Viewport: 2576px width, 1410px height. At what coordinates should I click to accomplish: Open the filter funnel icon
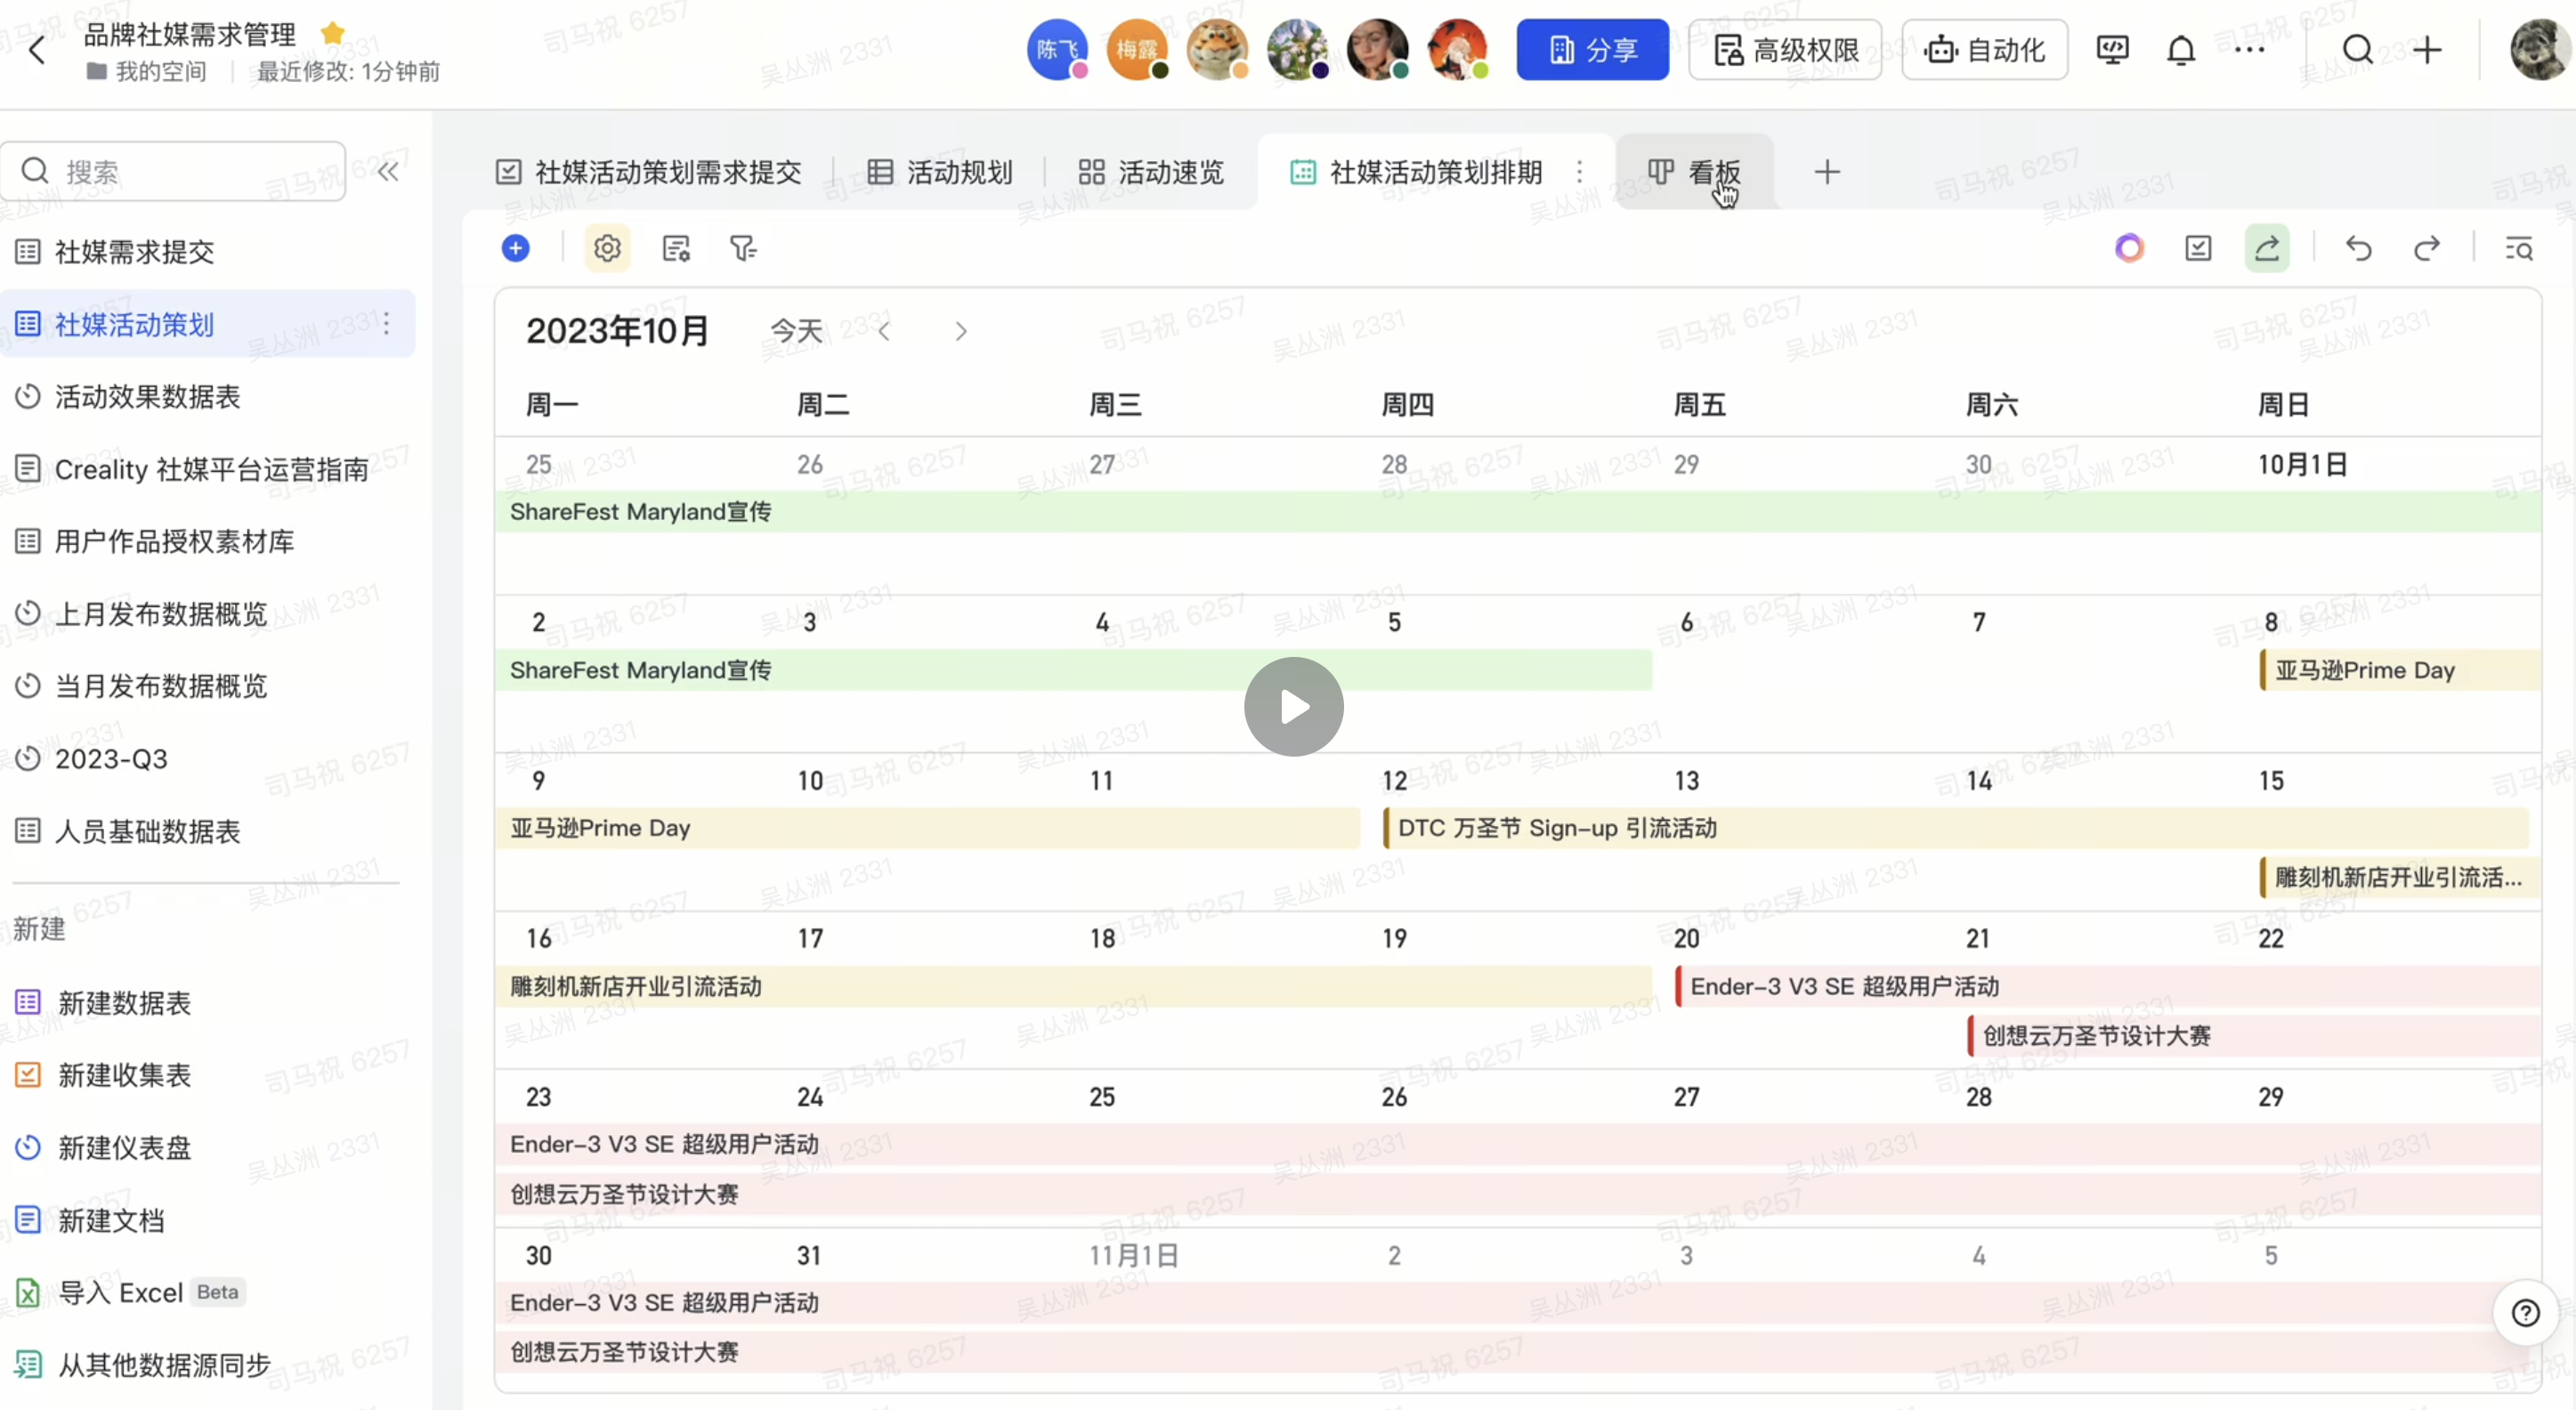click(743, 248)
